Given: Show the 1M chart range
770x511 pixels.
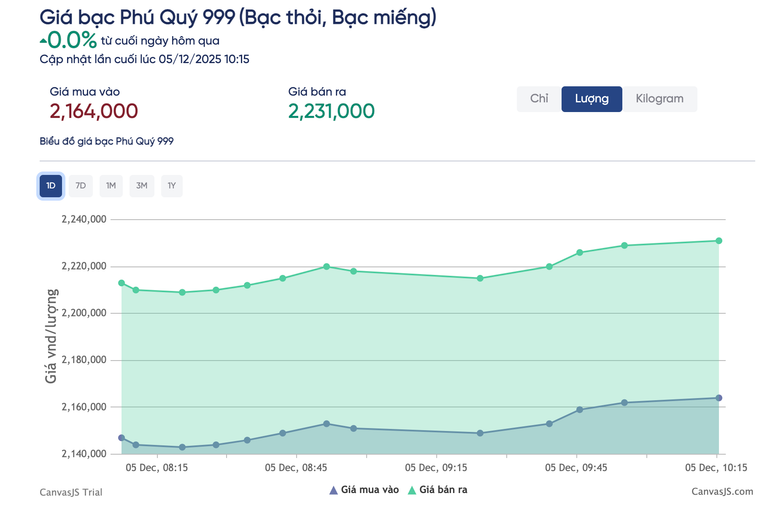Looking at the screenshot, I should coord(111,185).
